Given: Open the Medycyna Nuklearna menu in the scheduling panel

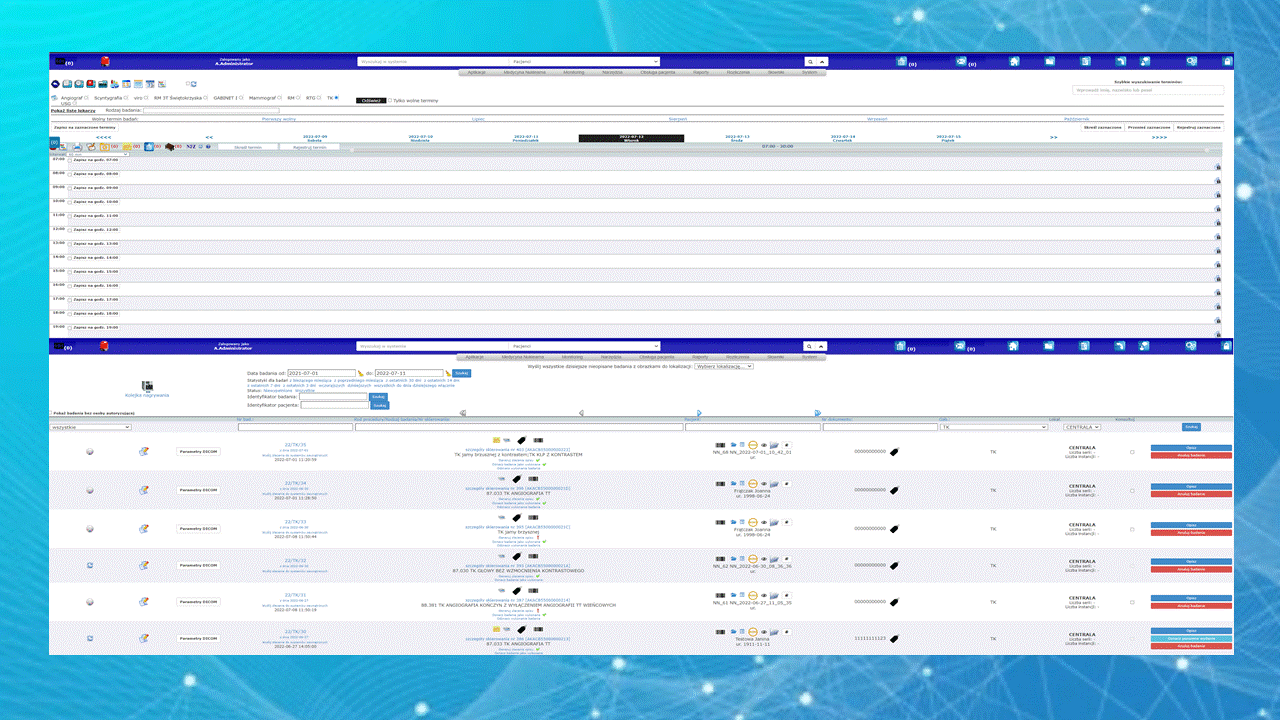Looking at the screenshot, I should (x=524, y=72).
